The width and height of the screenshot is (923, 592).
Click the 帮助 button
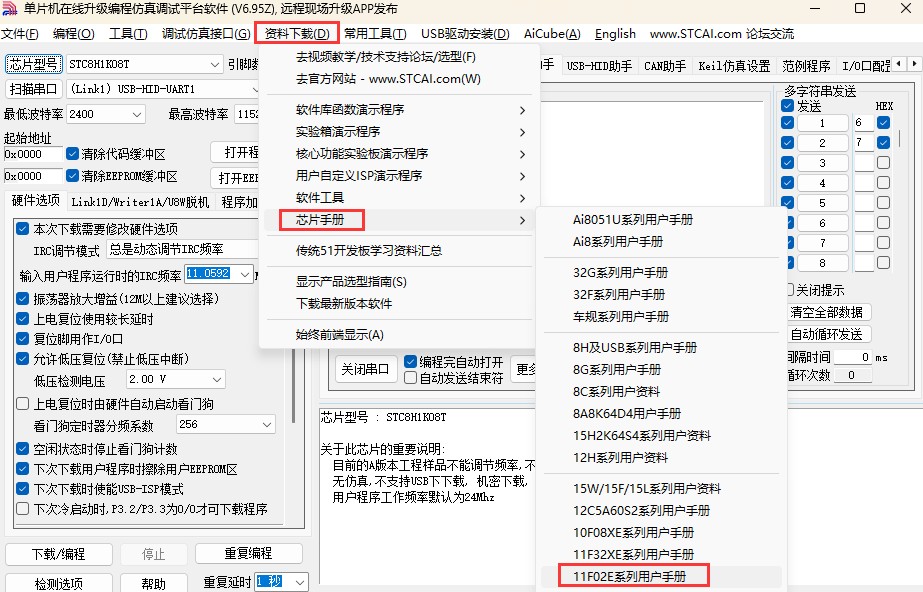[154, 583]
